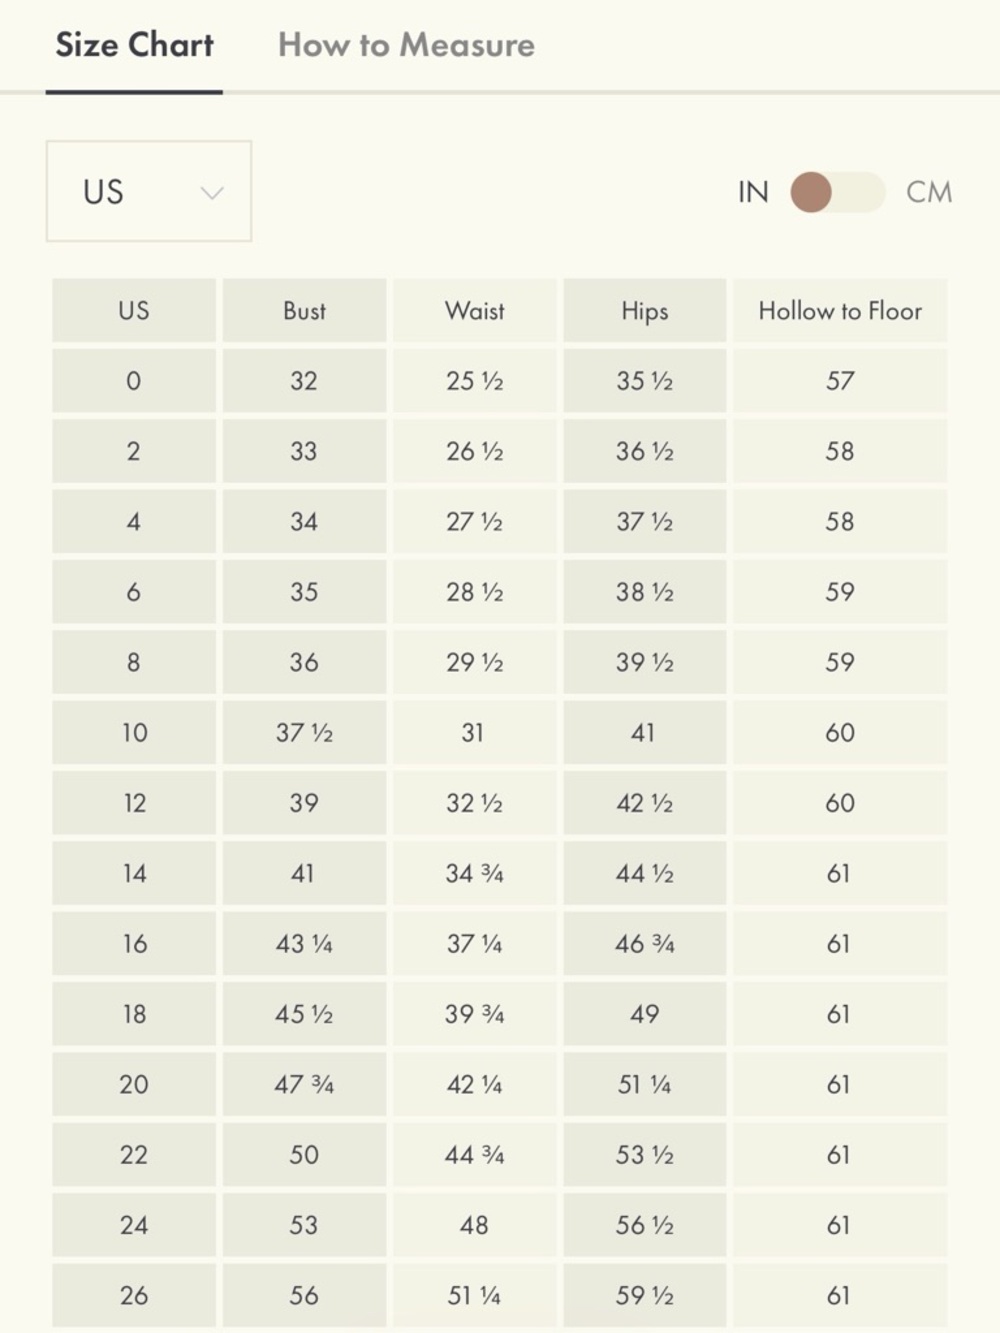Image resolution: width=1000 pixels, height=1333 pixels.
Task: Select the Size Chart tab
Action: pyautogui.click(x=134, y=45)
